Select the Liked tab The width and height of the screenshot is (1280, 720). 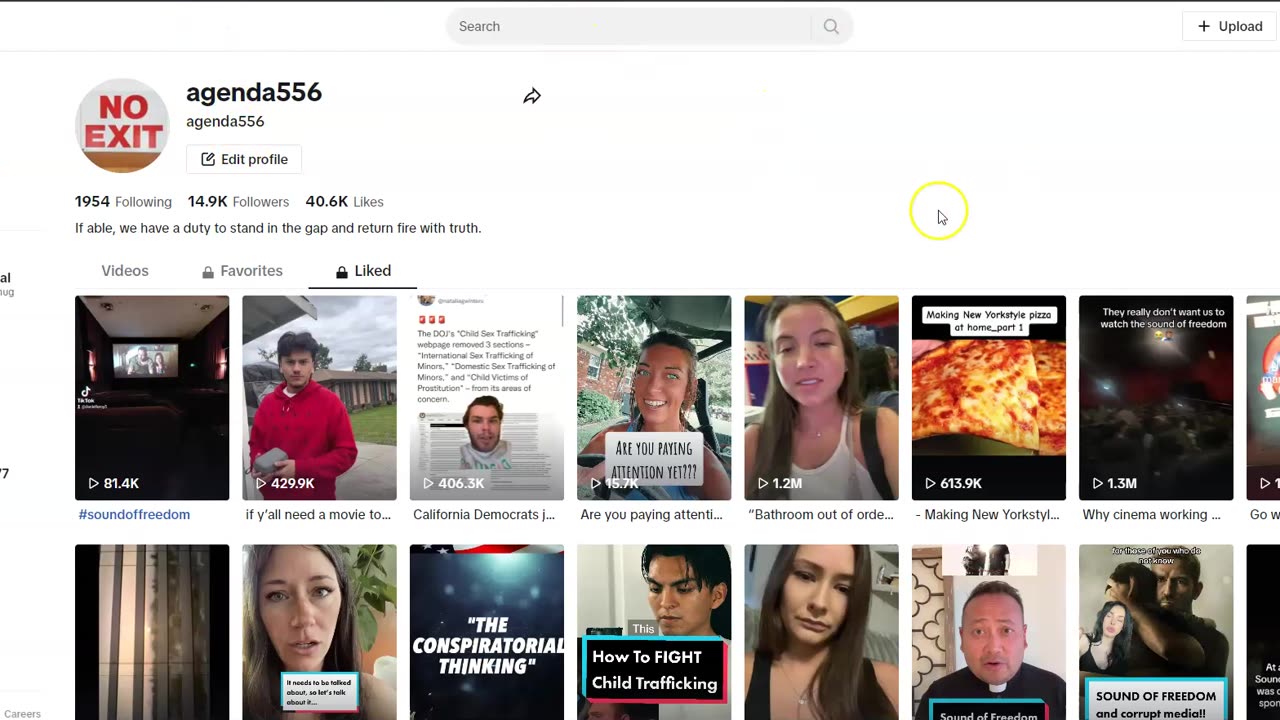pyautogui.click(x=363, y=271)
